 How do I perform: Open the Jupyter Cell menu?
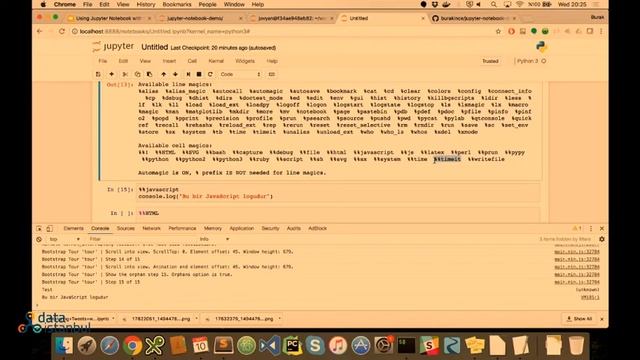[192, 61]
